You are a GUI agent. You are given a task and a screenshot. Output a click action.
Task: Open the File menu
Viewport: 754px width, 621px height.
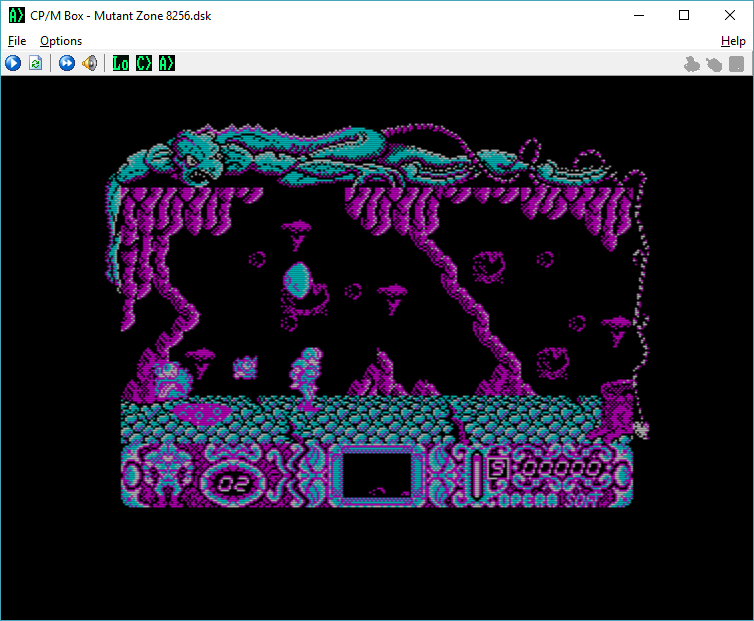click(x=17, y=41)
